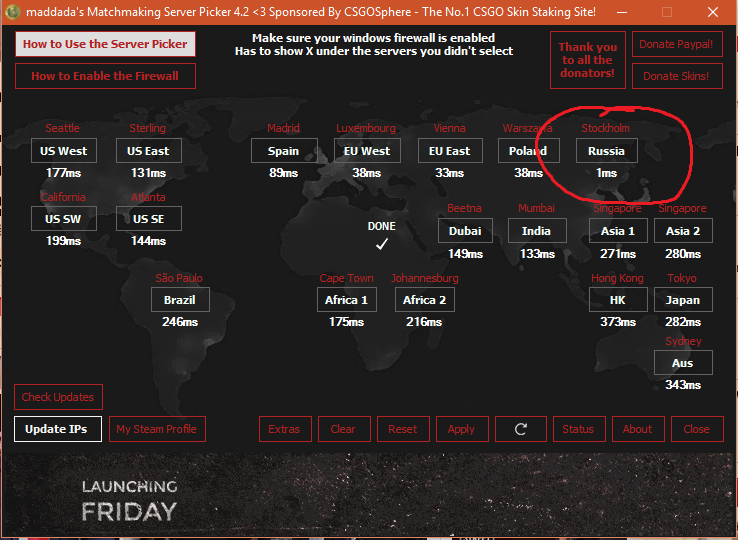Image resolution: width=738 pixels, height=540 pixels.
Task: Click the Mumbai city label
Action: [x=537, y=208]
